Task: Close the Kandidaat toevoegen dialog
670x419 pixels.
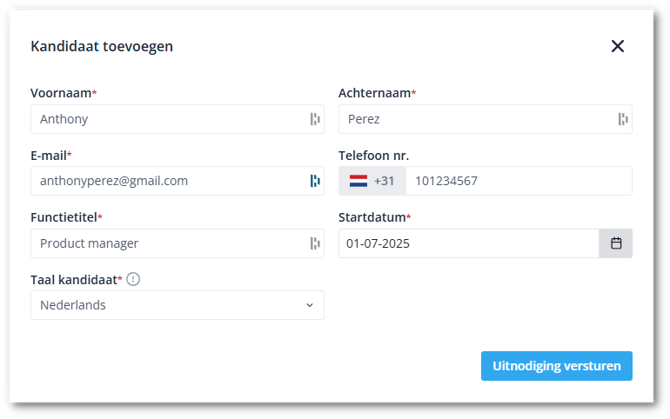Action: click(617, 46)
